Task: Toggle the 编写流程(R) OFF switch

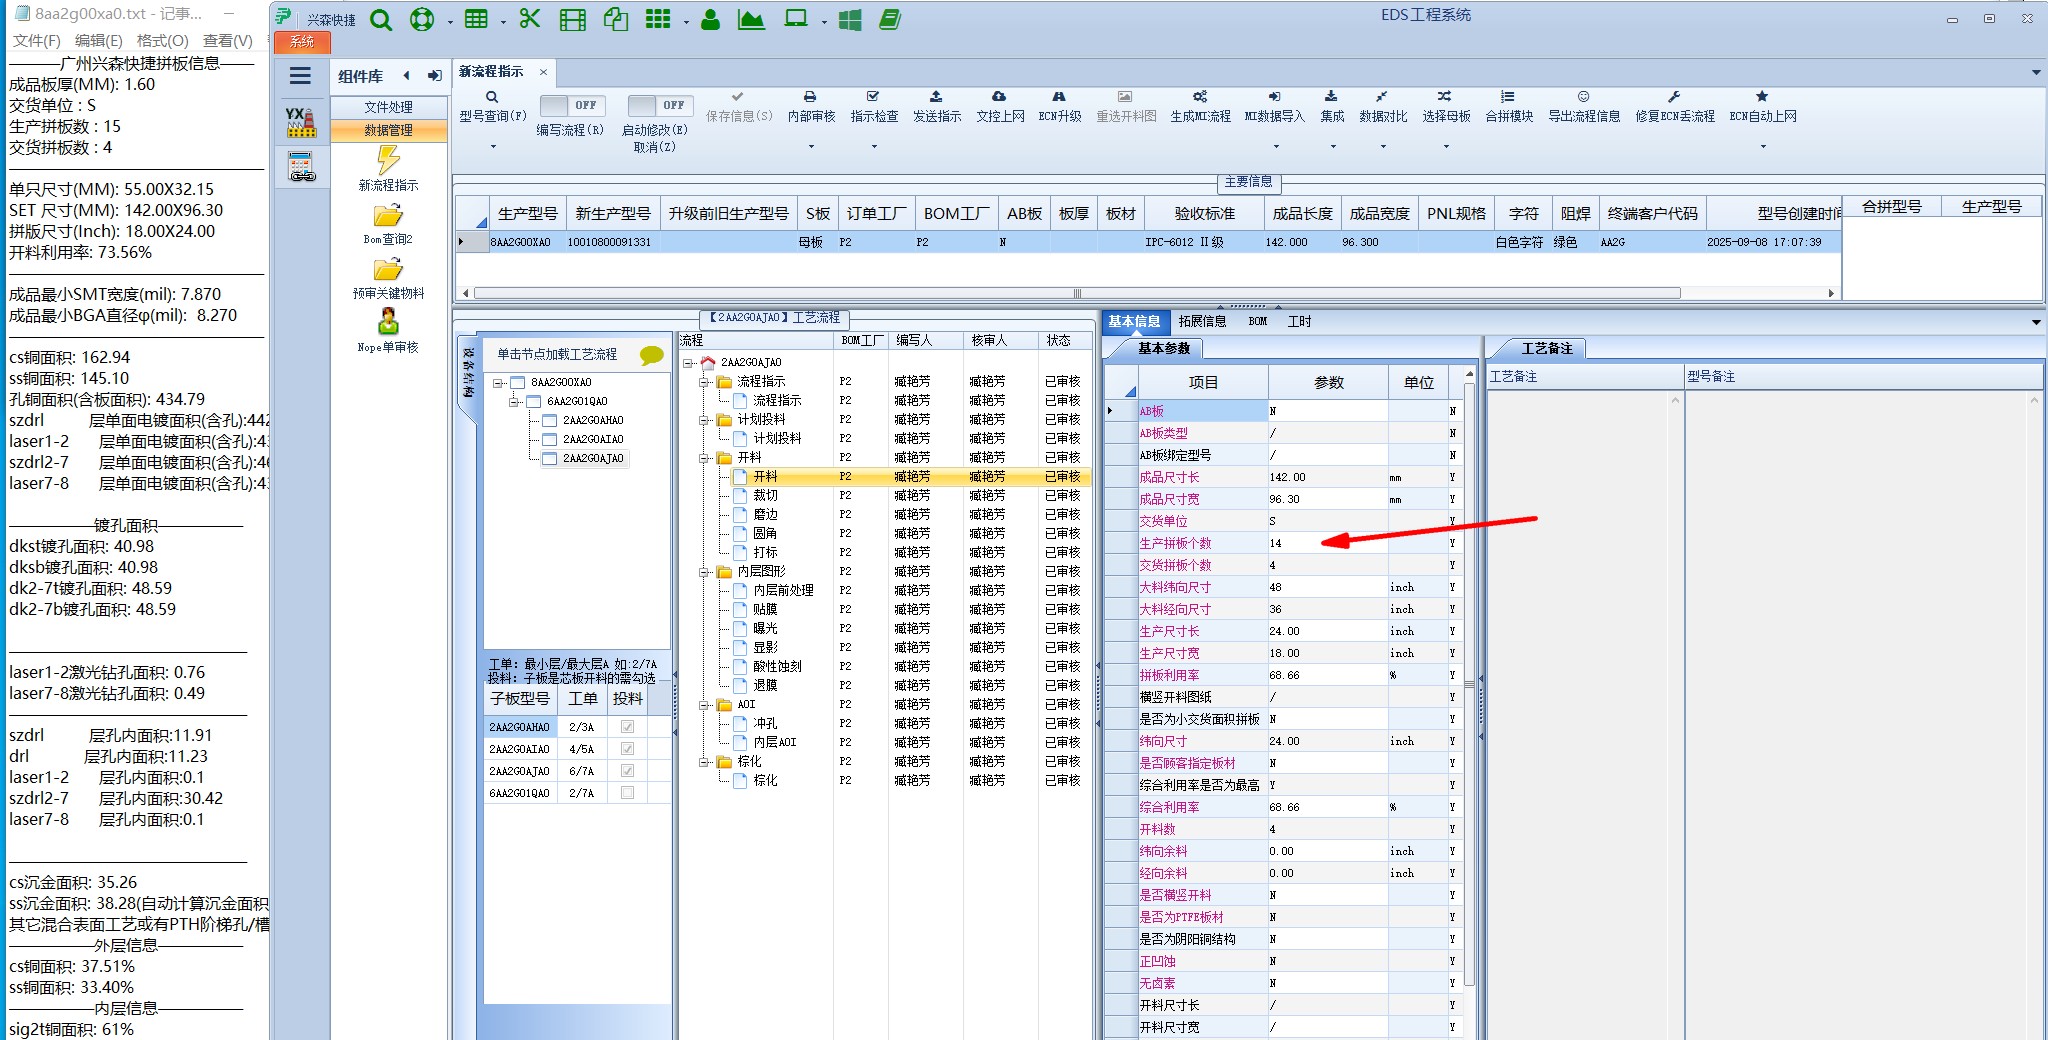Action: 570,105
